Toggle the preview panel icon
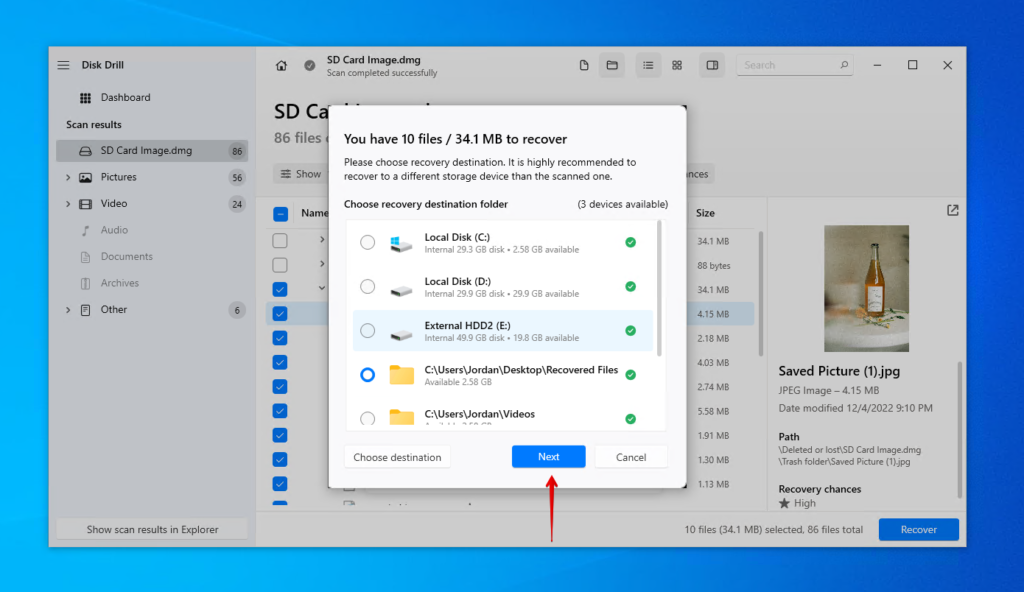 pos(712,65)
